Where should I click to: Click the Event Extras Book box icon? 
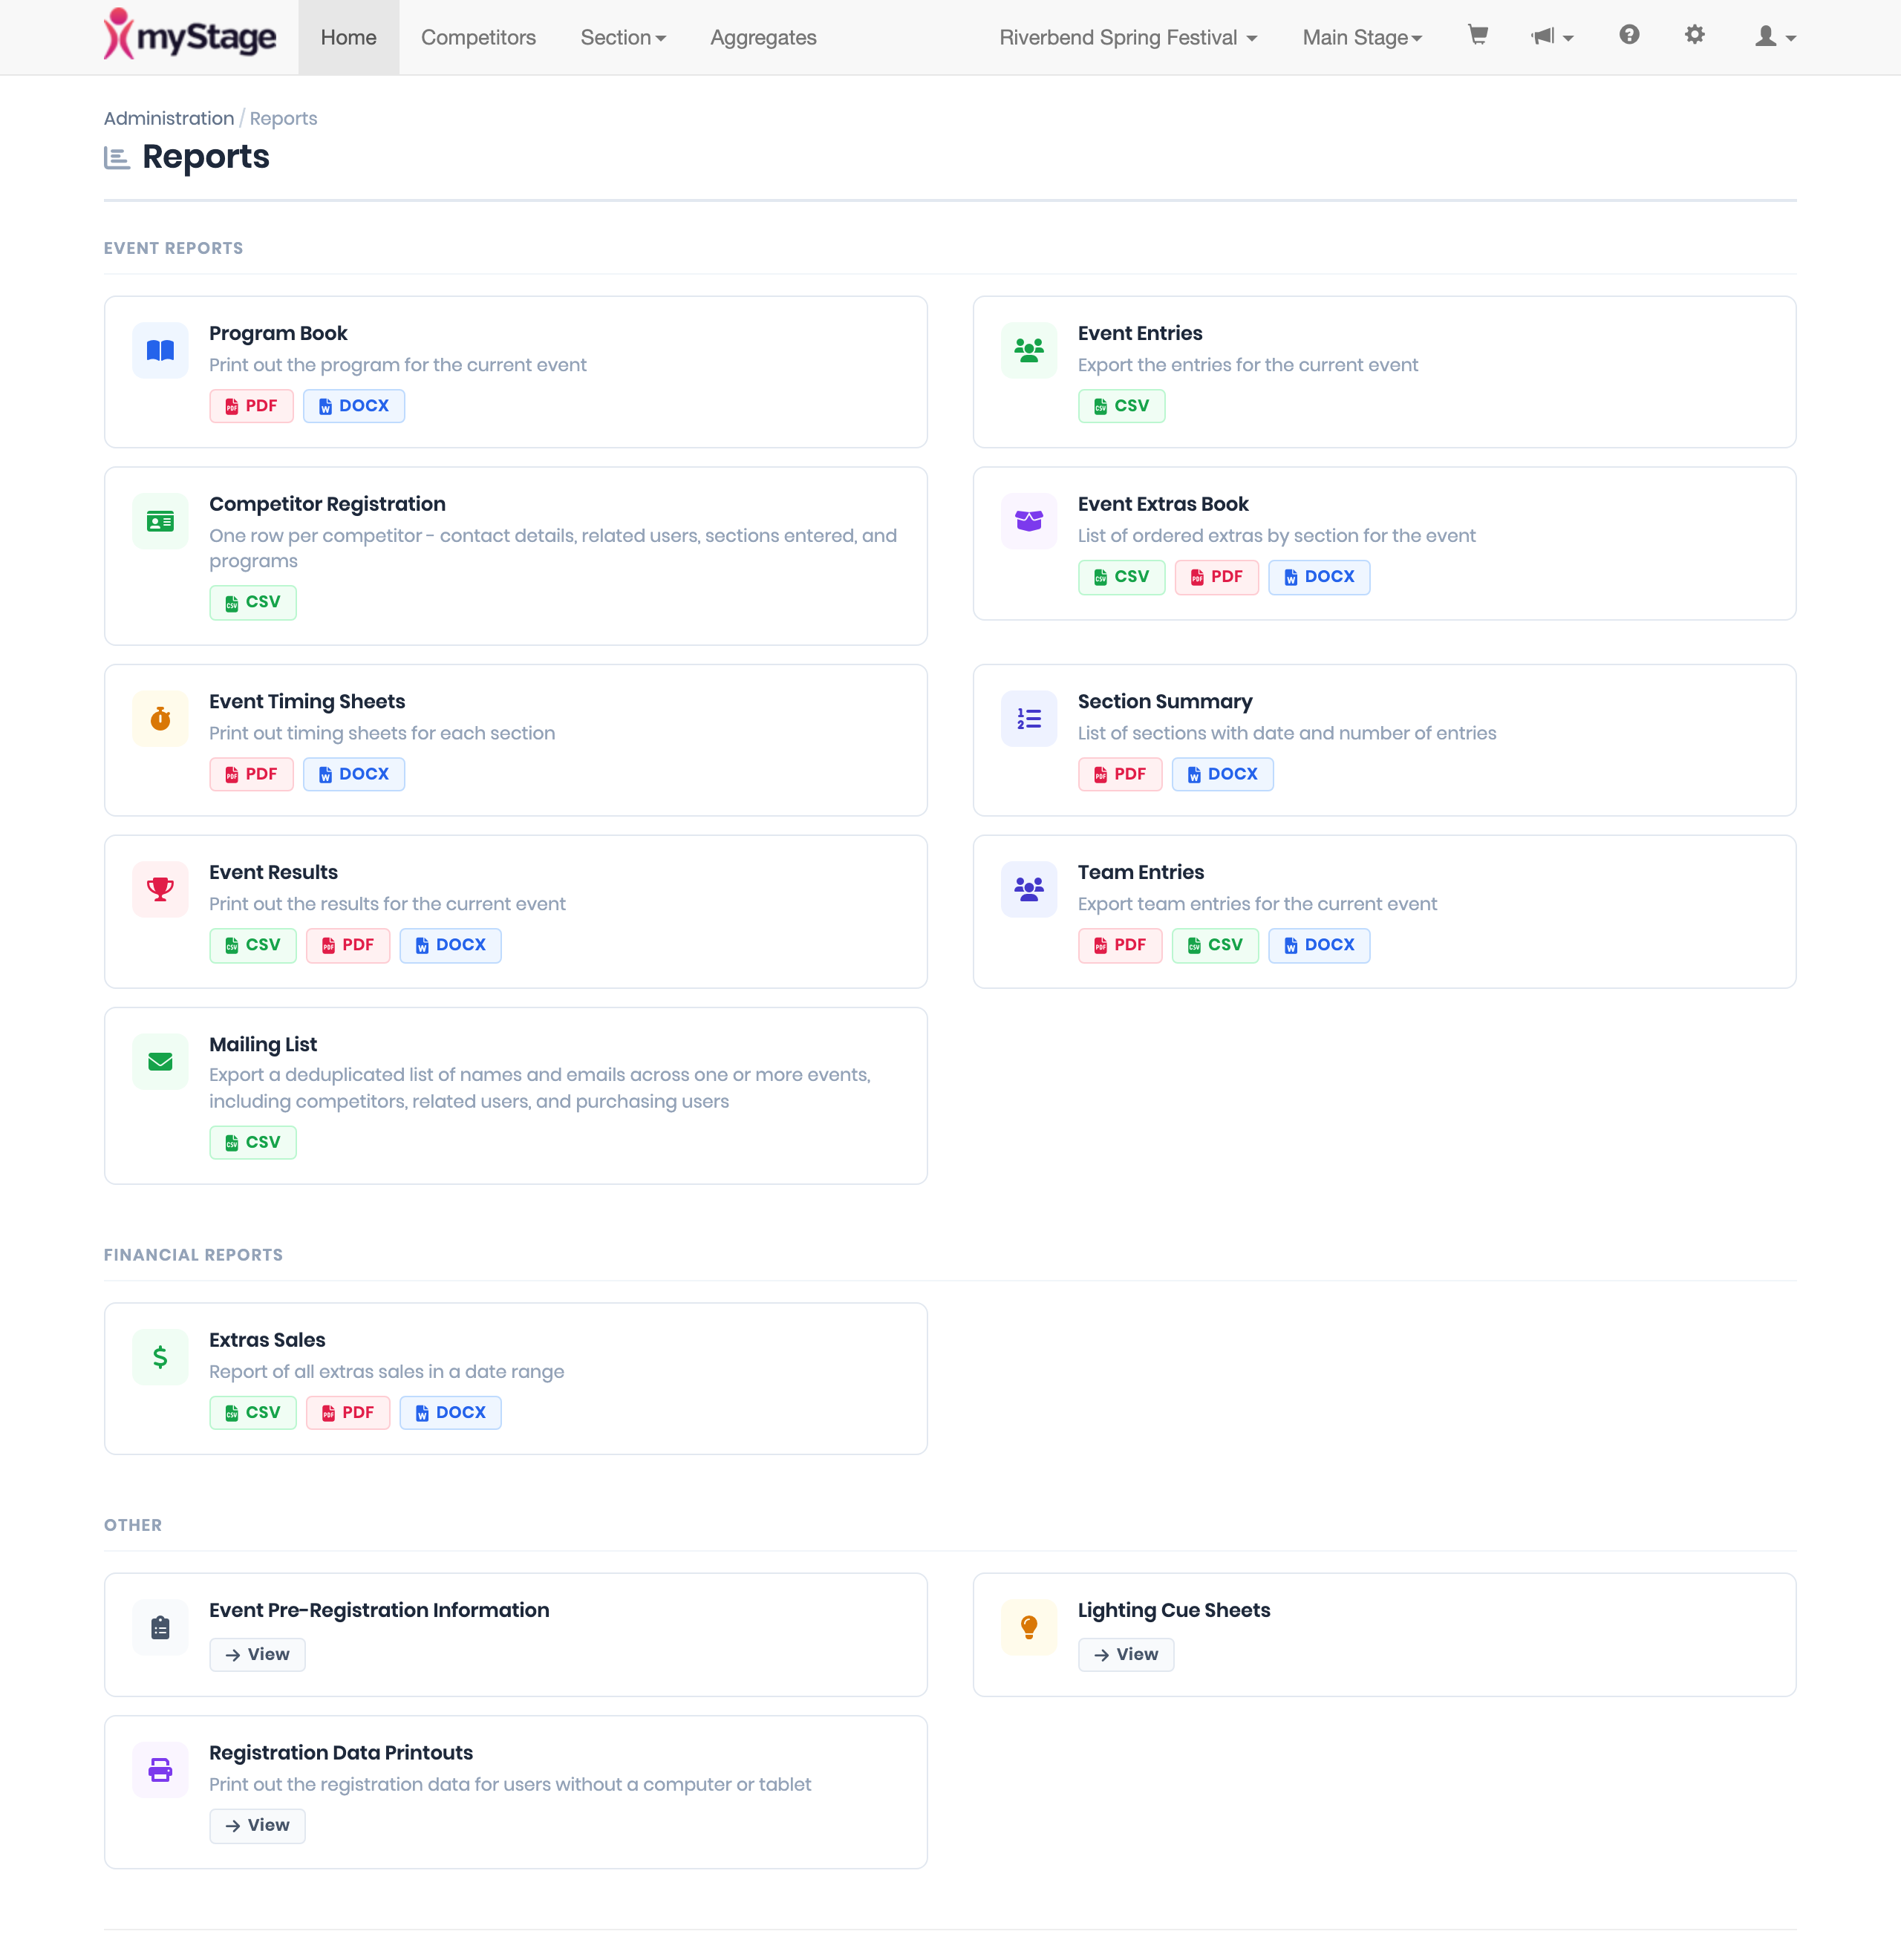coord(1029,521)
